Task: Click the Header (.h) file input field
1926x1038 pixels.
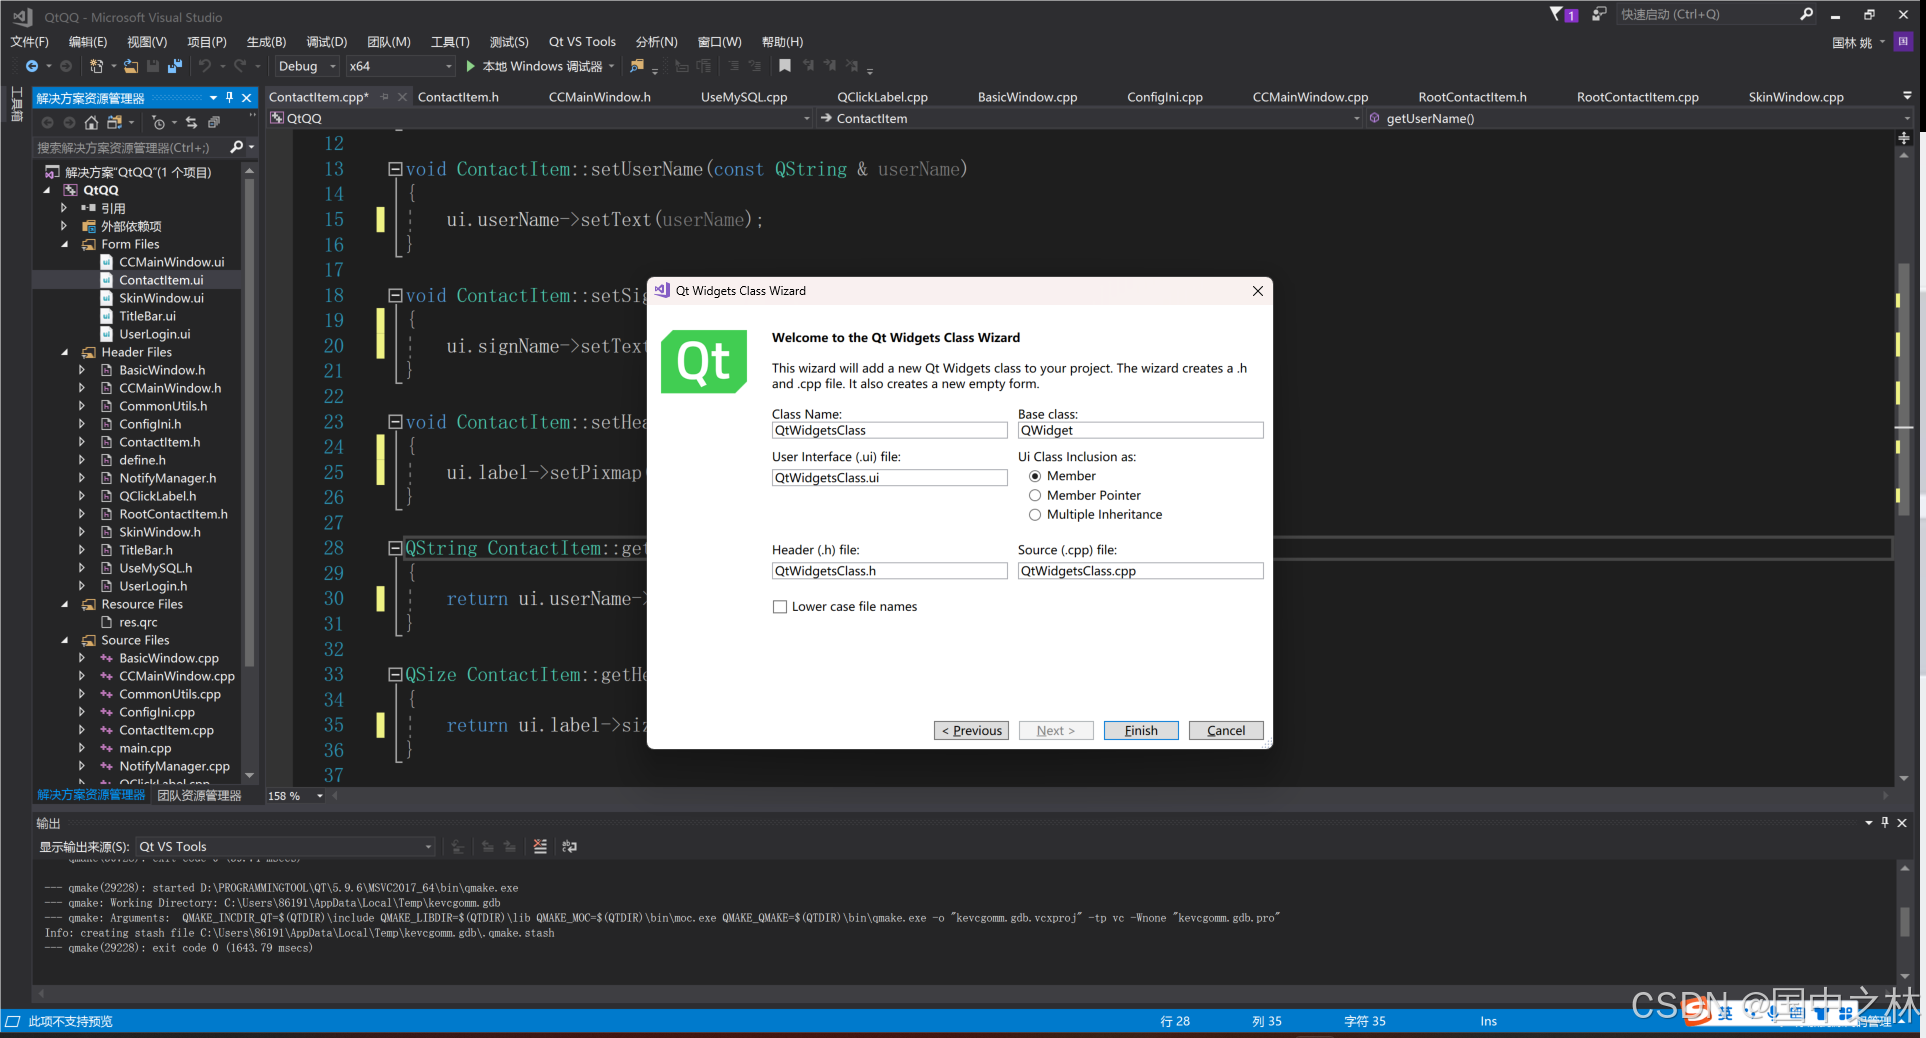Action: pyautogui.click(x=889, y=571)
